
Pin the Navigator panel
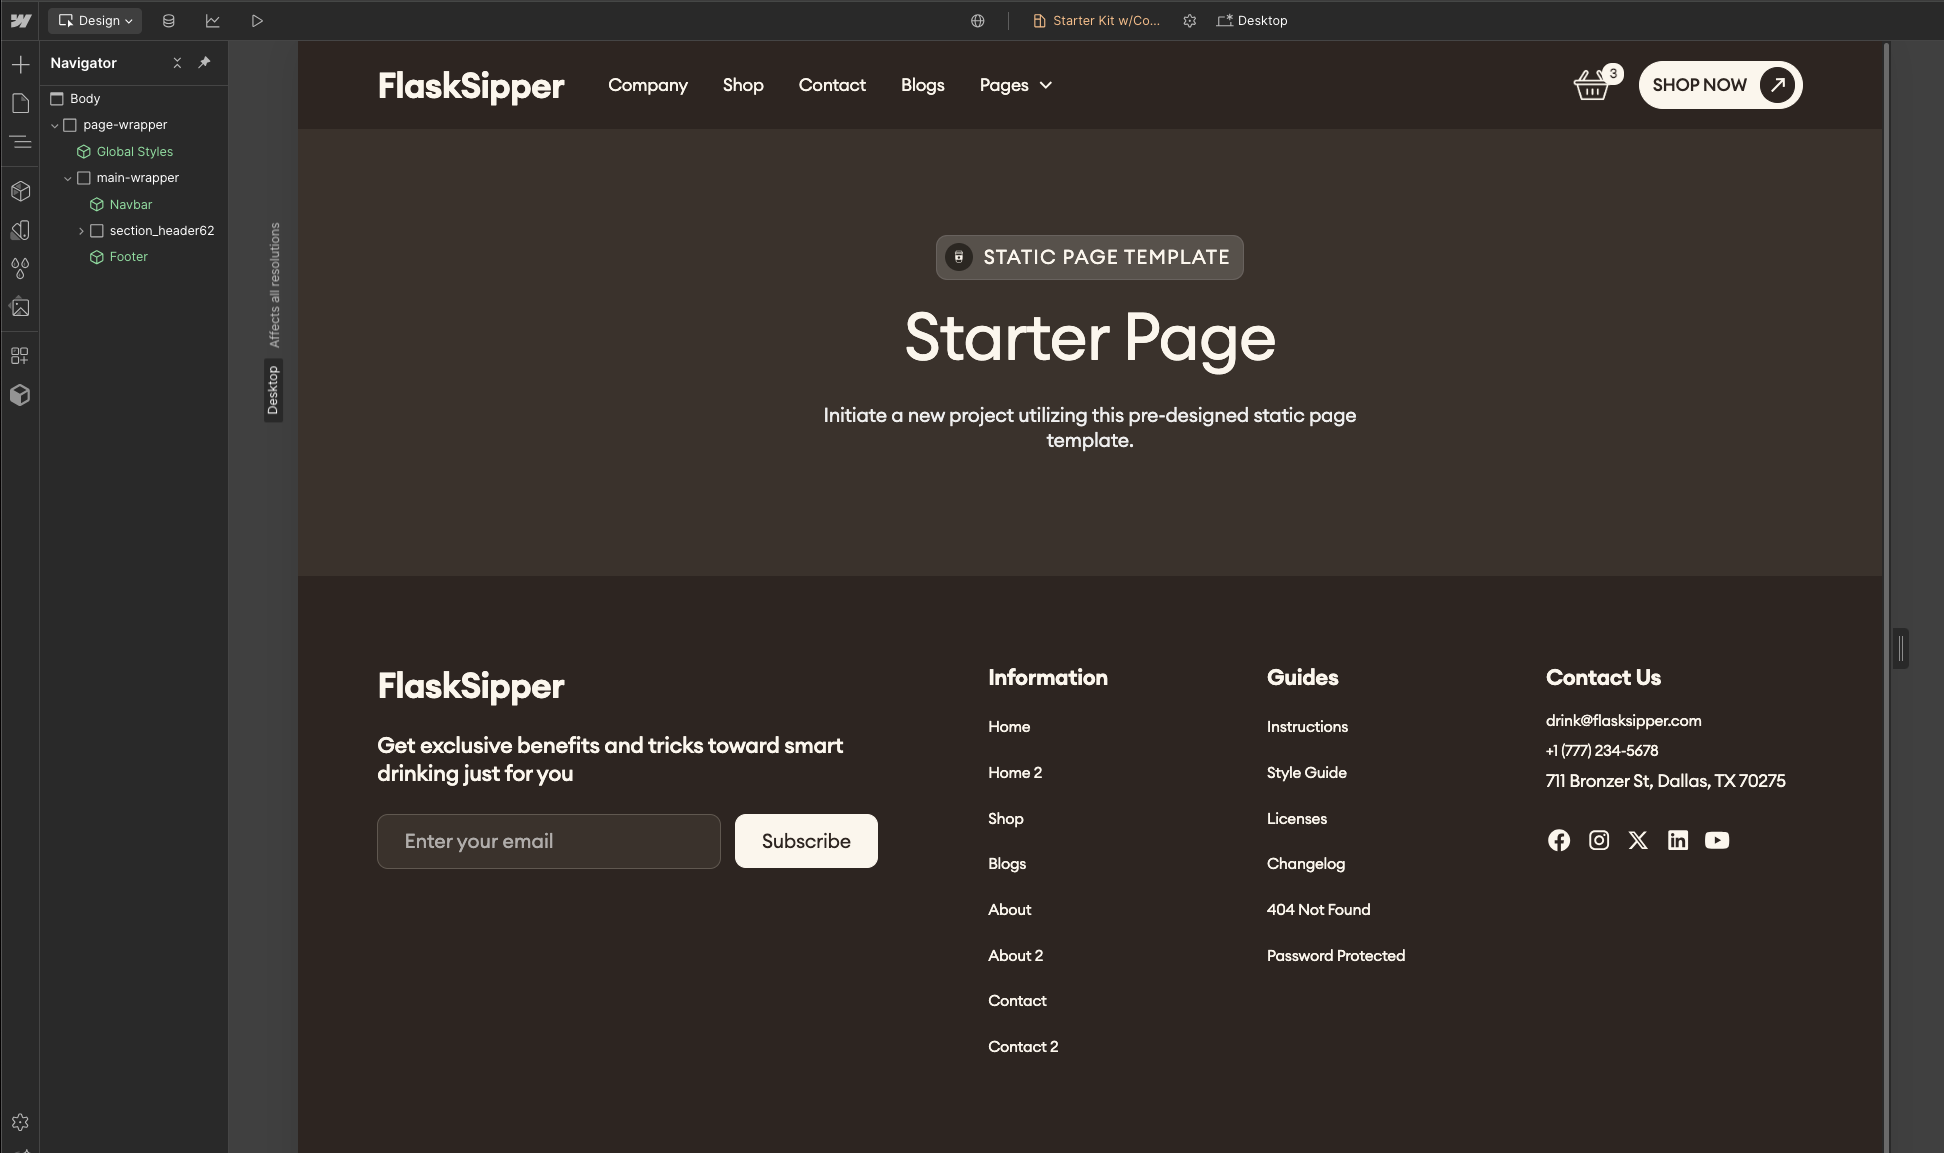(x=204, y=63)
